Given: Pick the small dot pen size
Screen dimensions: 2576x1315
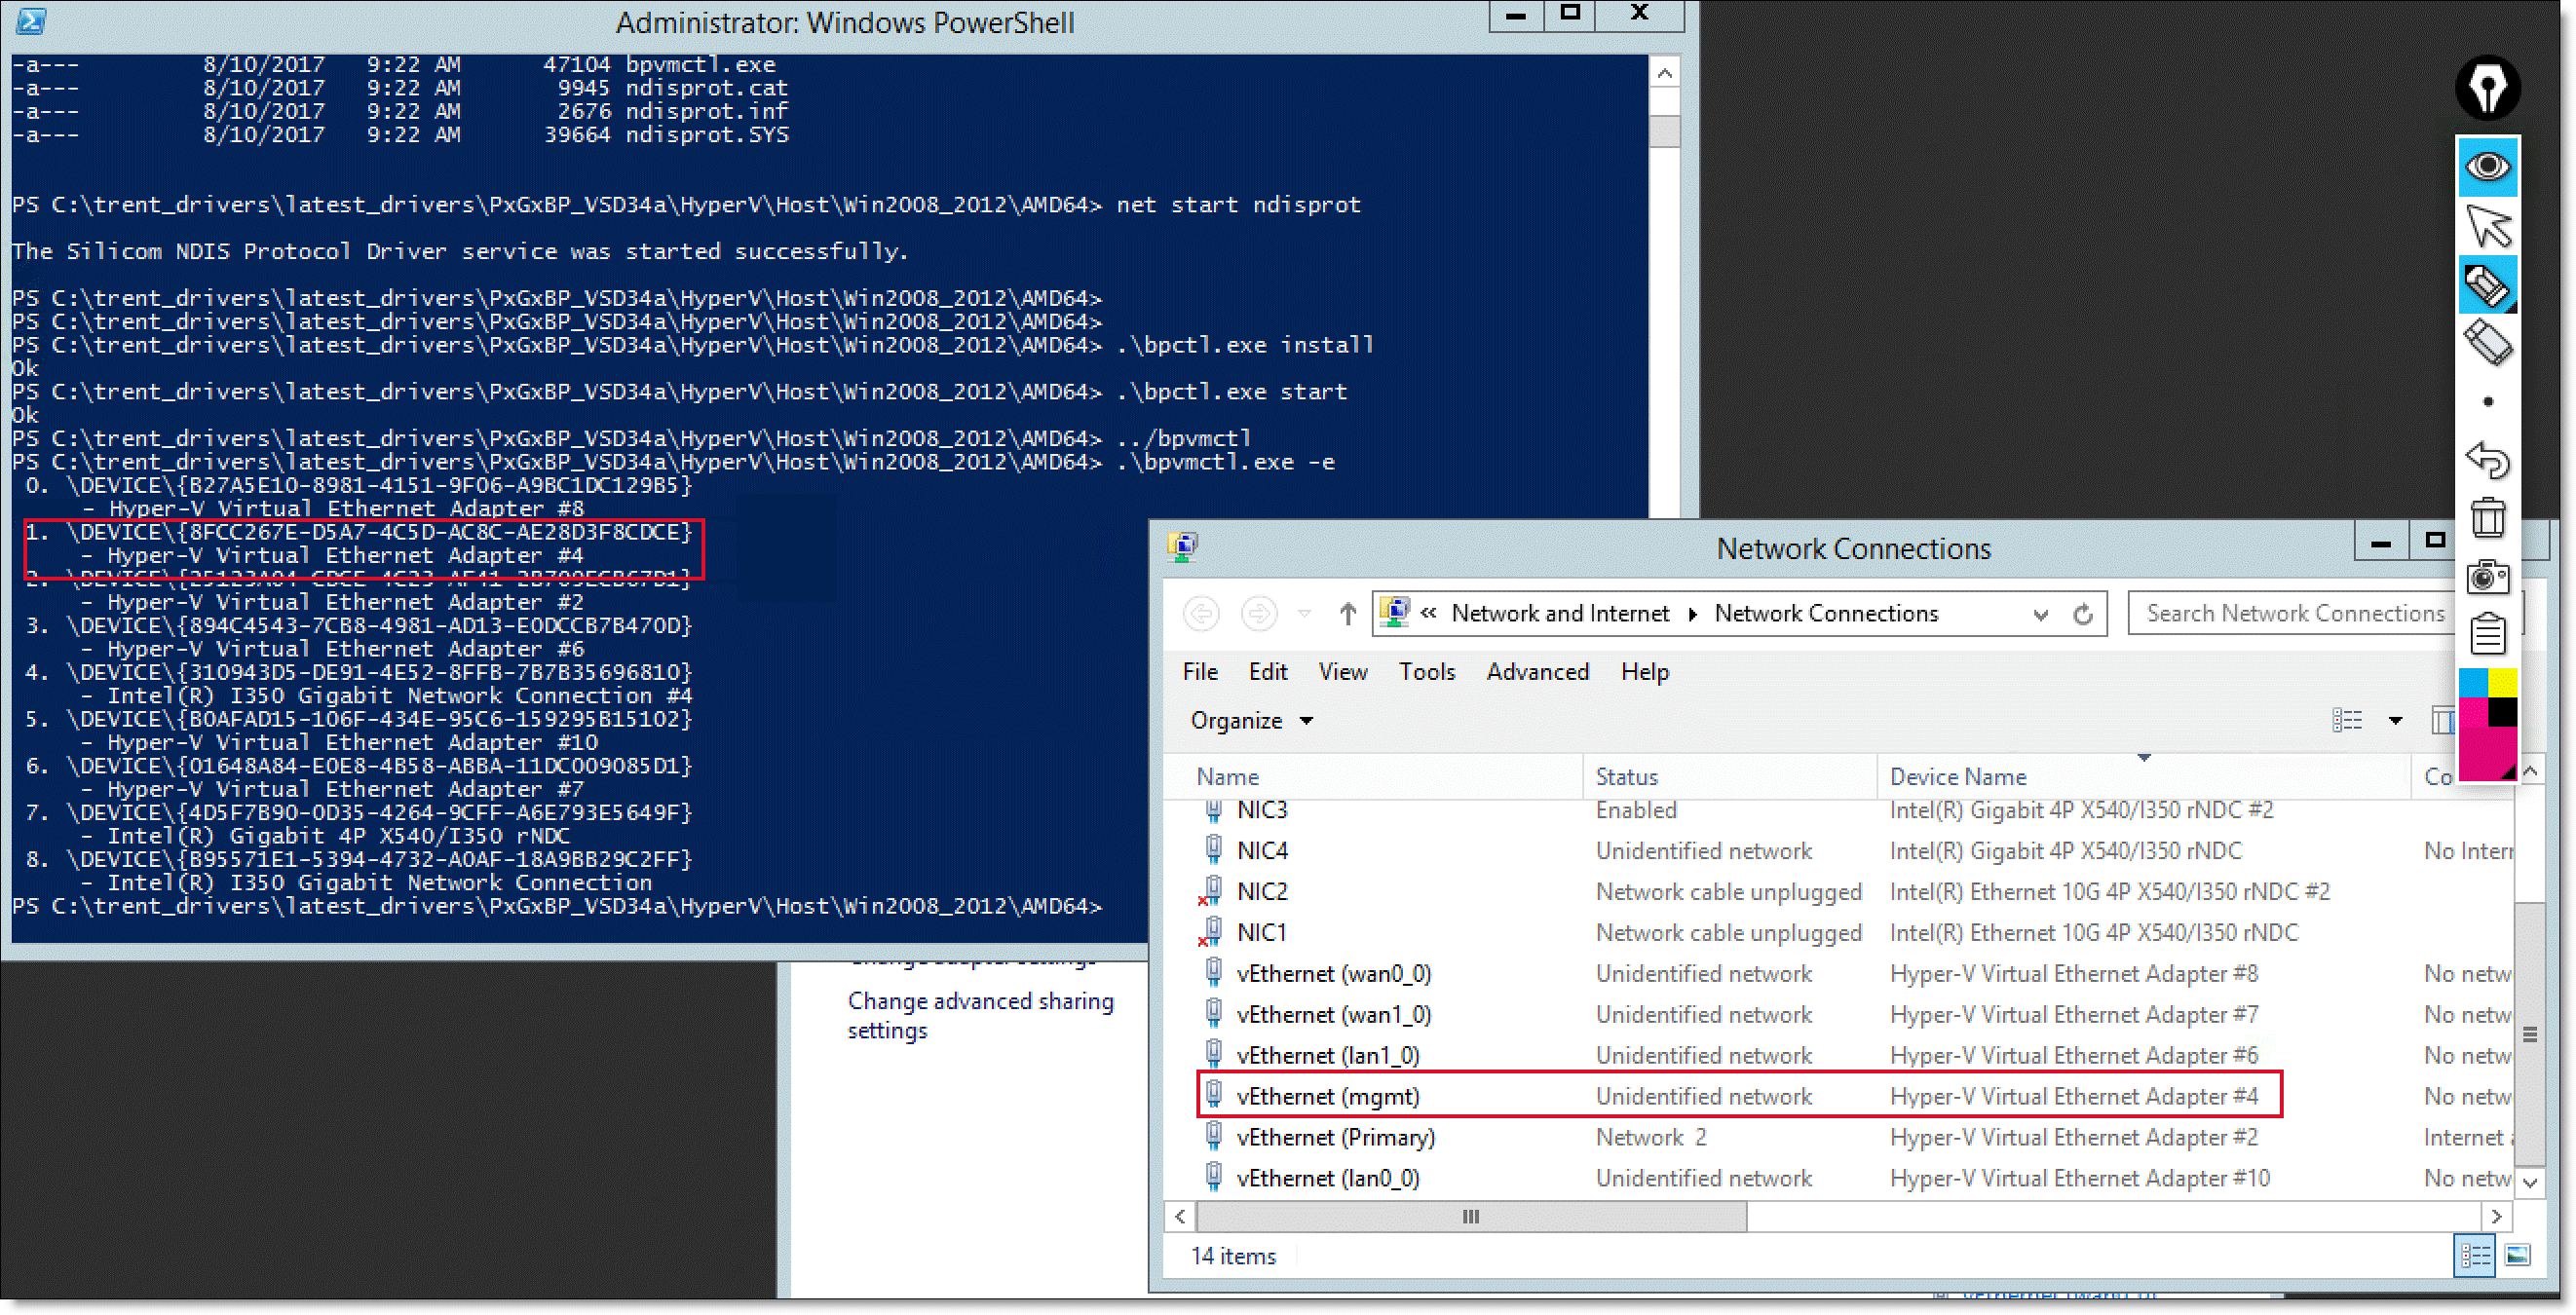Looking at the screenshot, I should 2487,402.
